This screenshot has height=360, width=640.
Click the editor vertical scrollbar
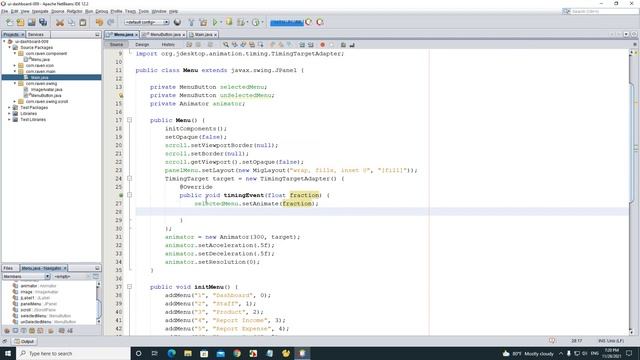pos(632,192)
